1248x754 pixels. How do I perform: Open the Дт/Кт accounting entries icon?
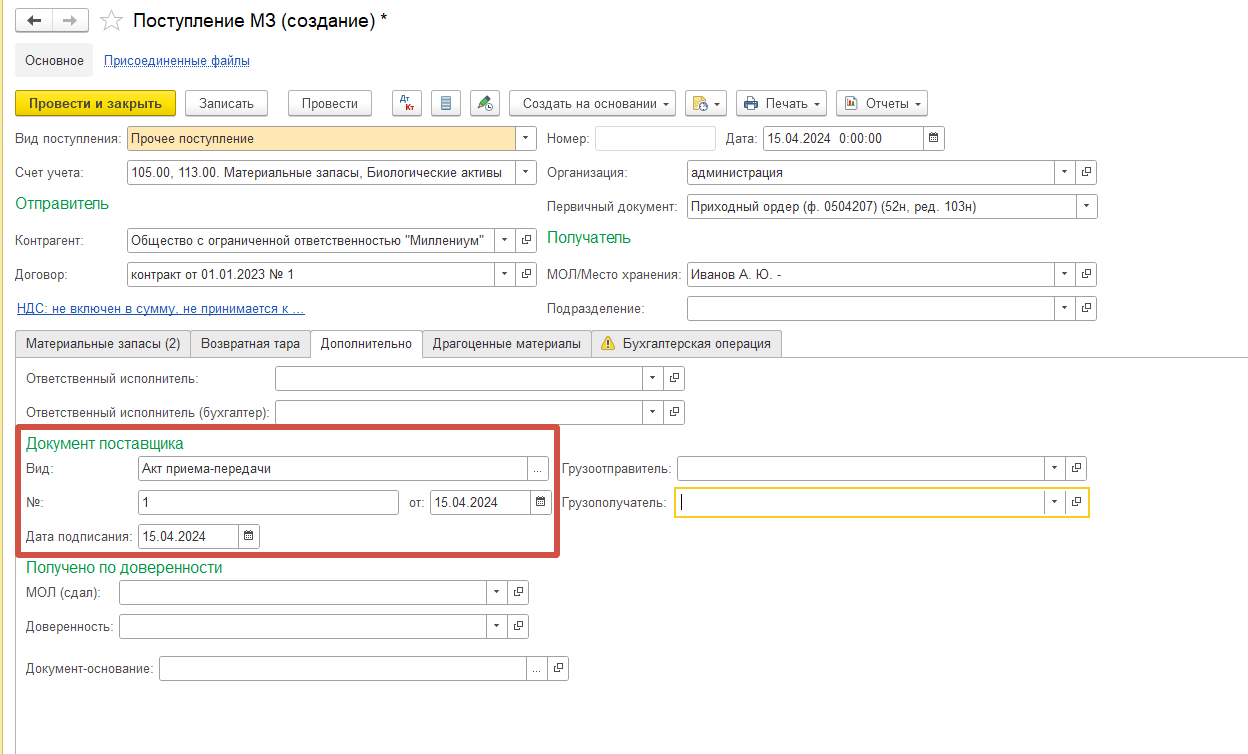[407, 103]
